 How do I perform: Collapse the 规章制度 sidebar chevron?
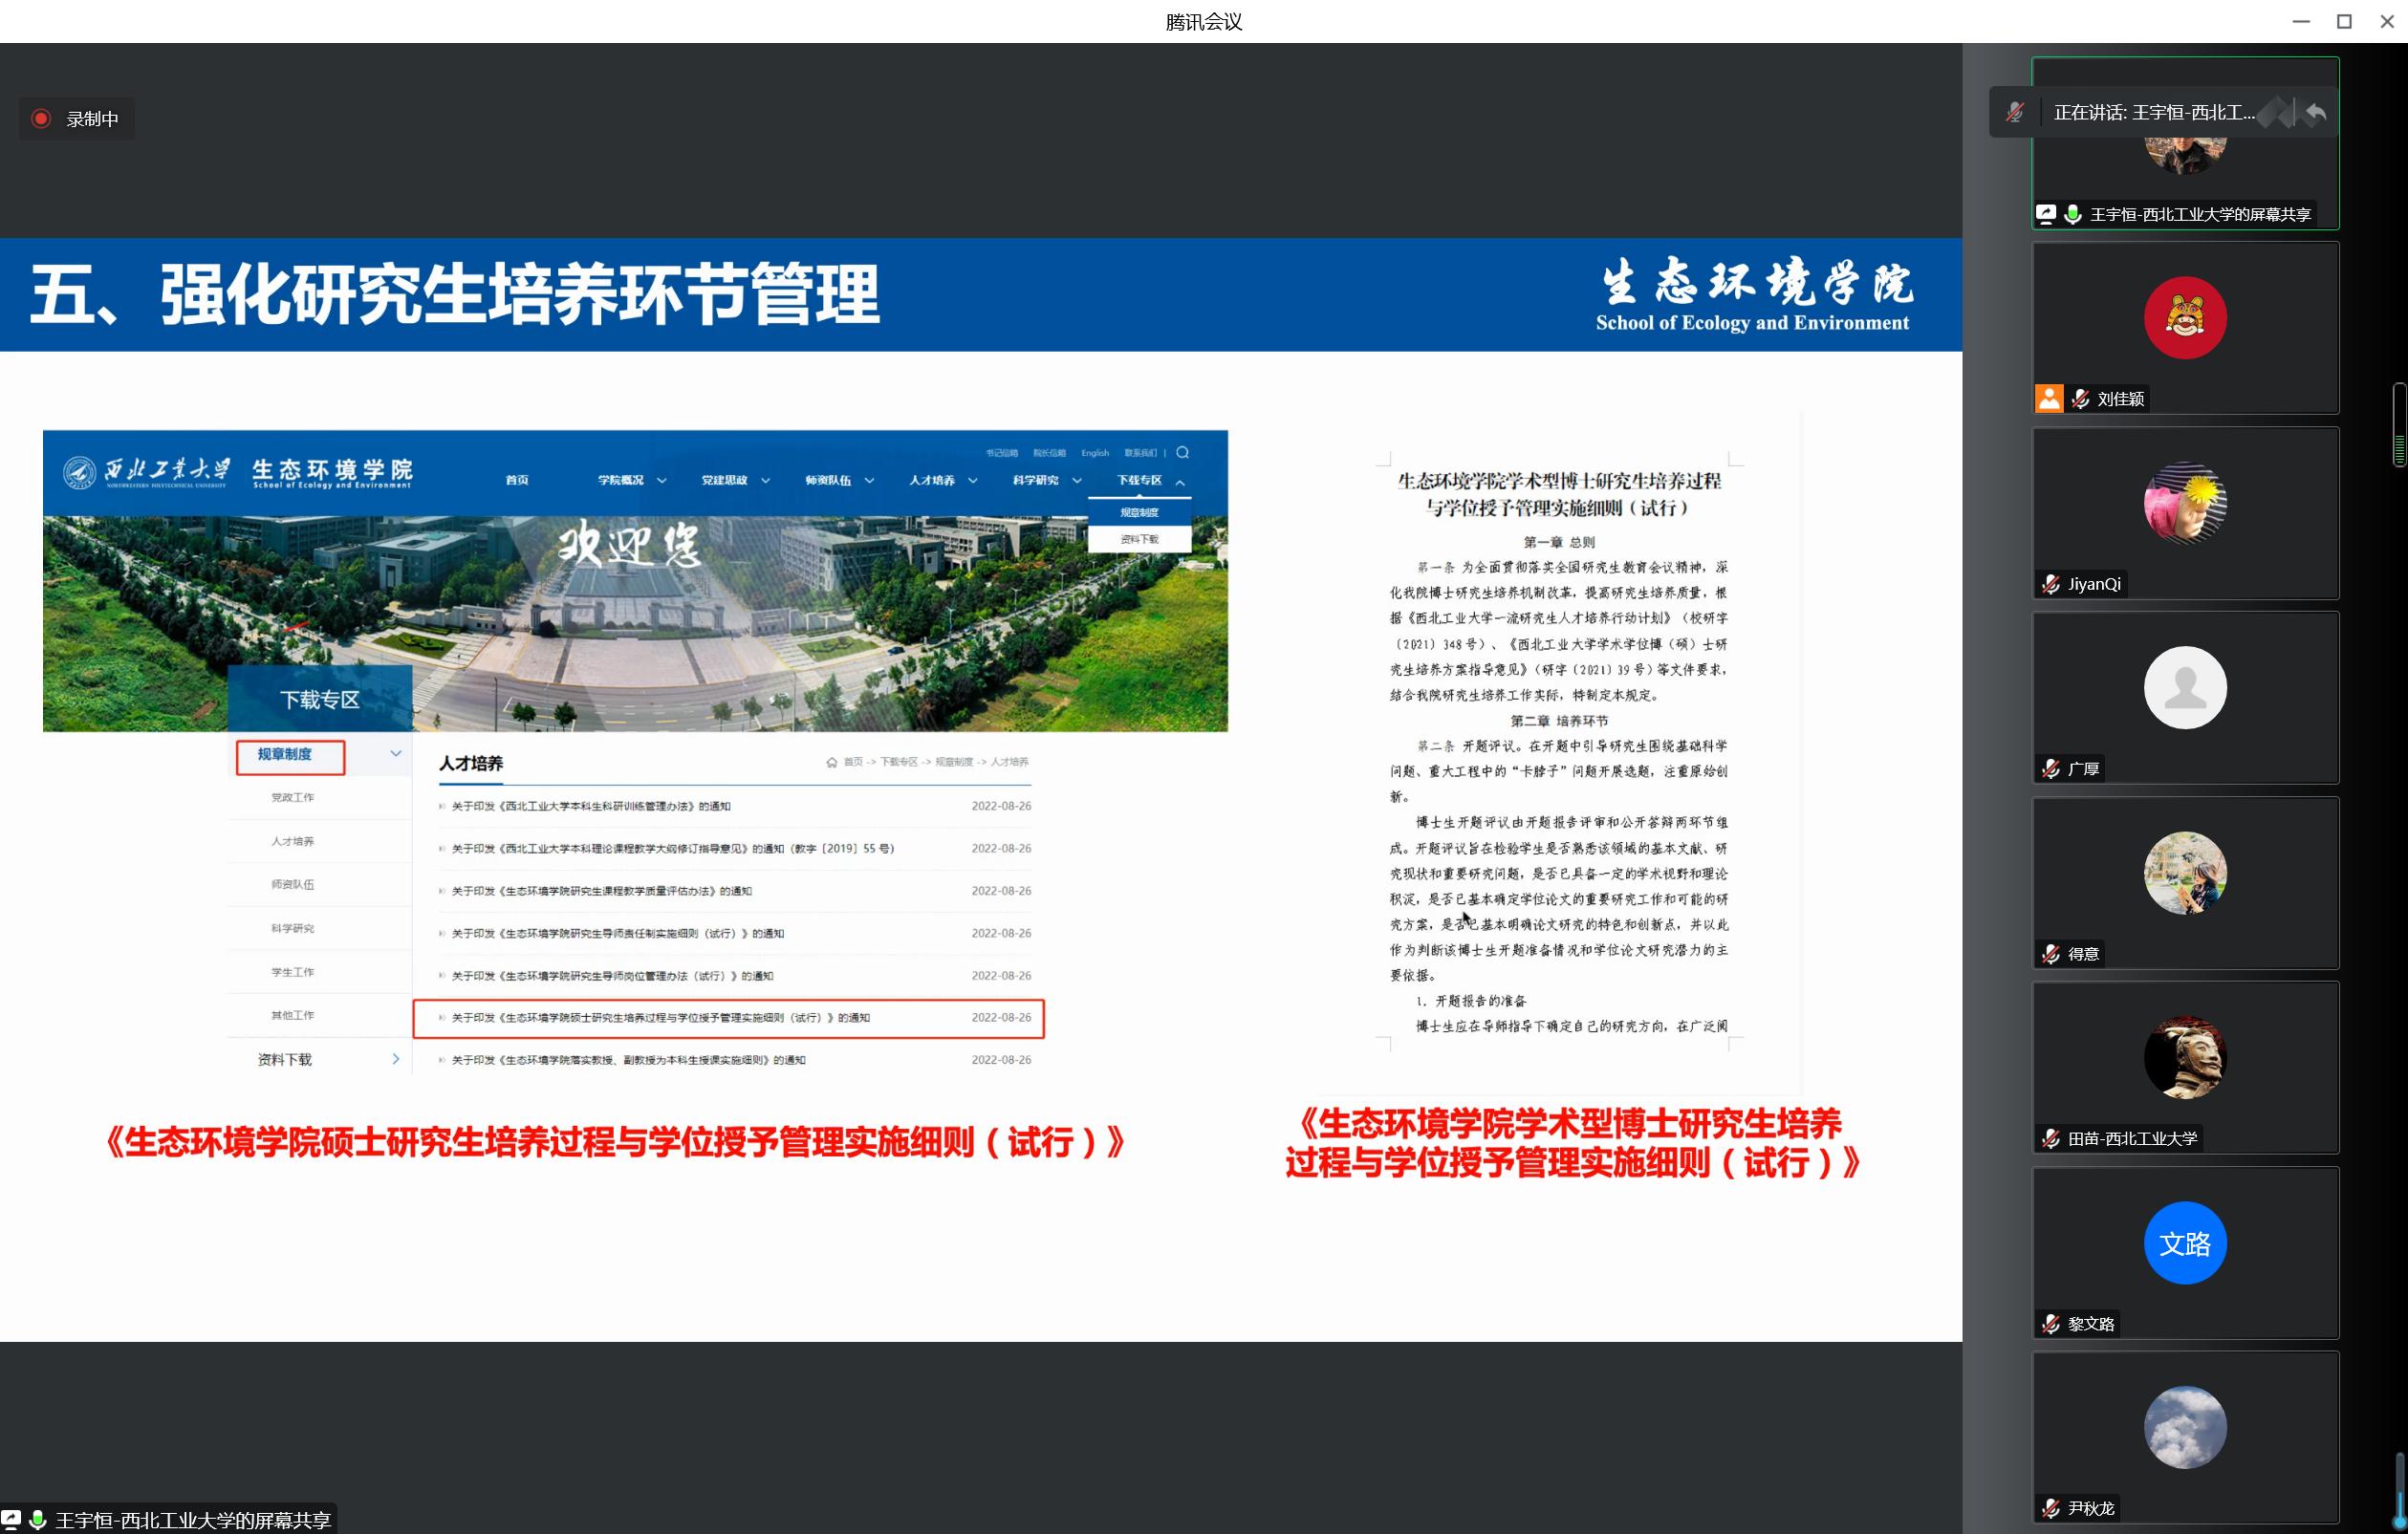pos(396,754)
